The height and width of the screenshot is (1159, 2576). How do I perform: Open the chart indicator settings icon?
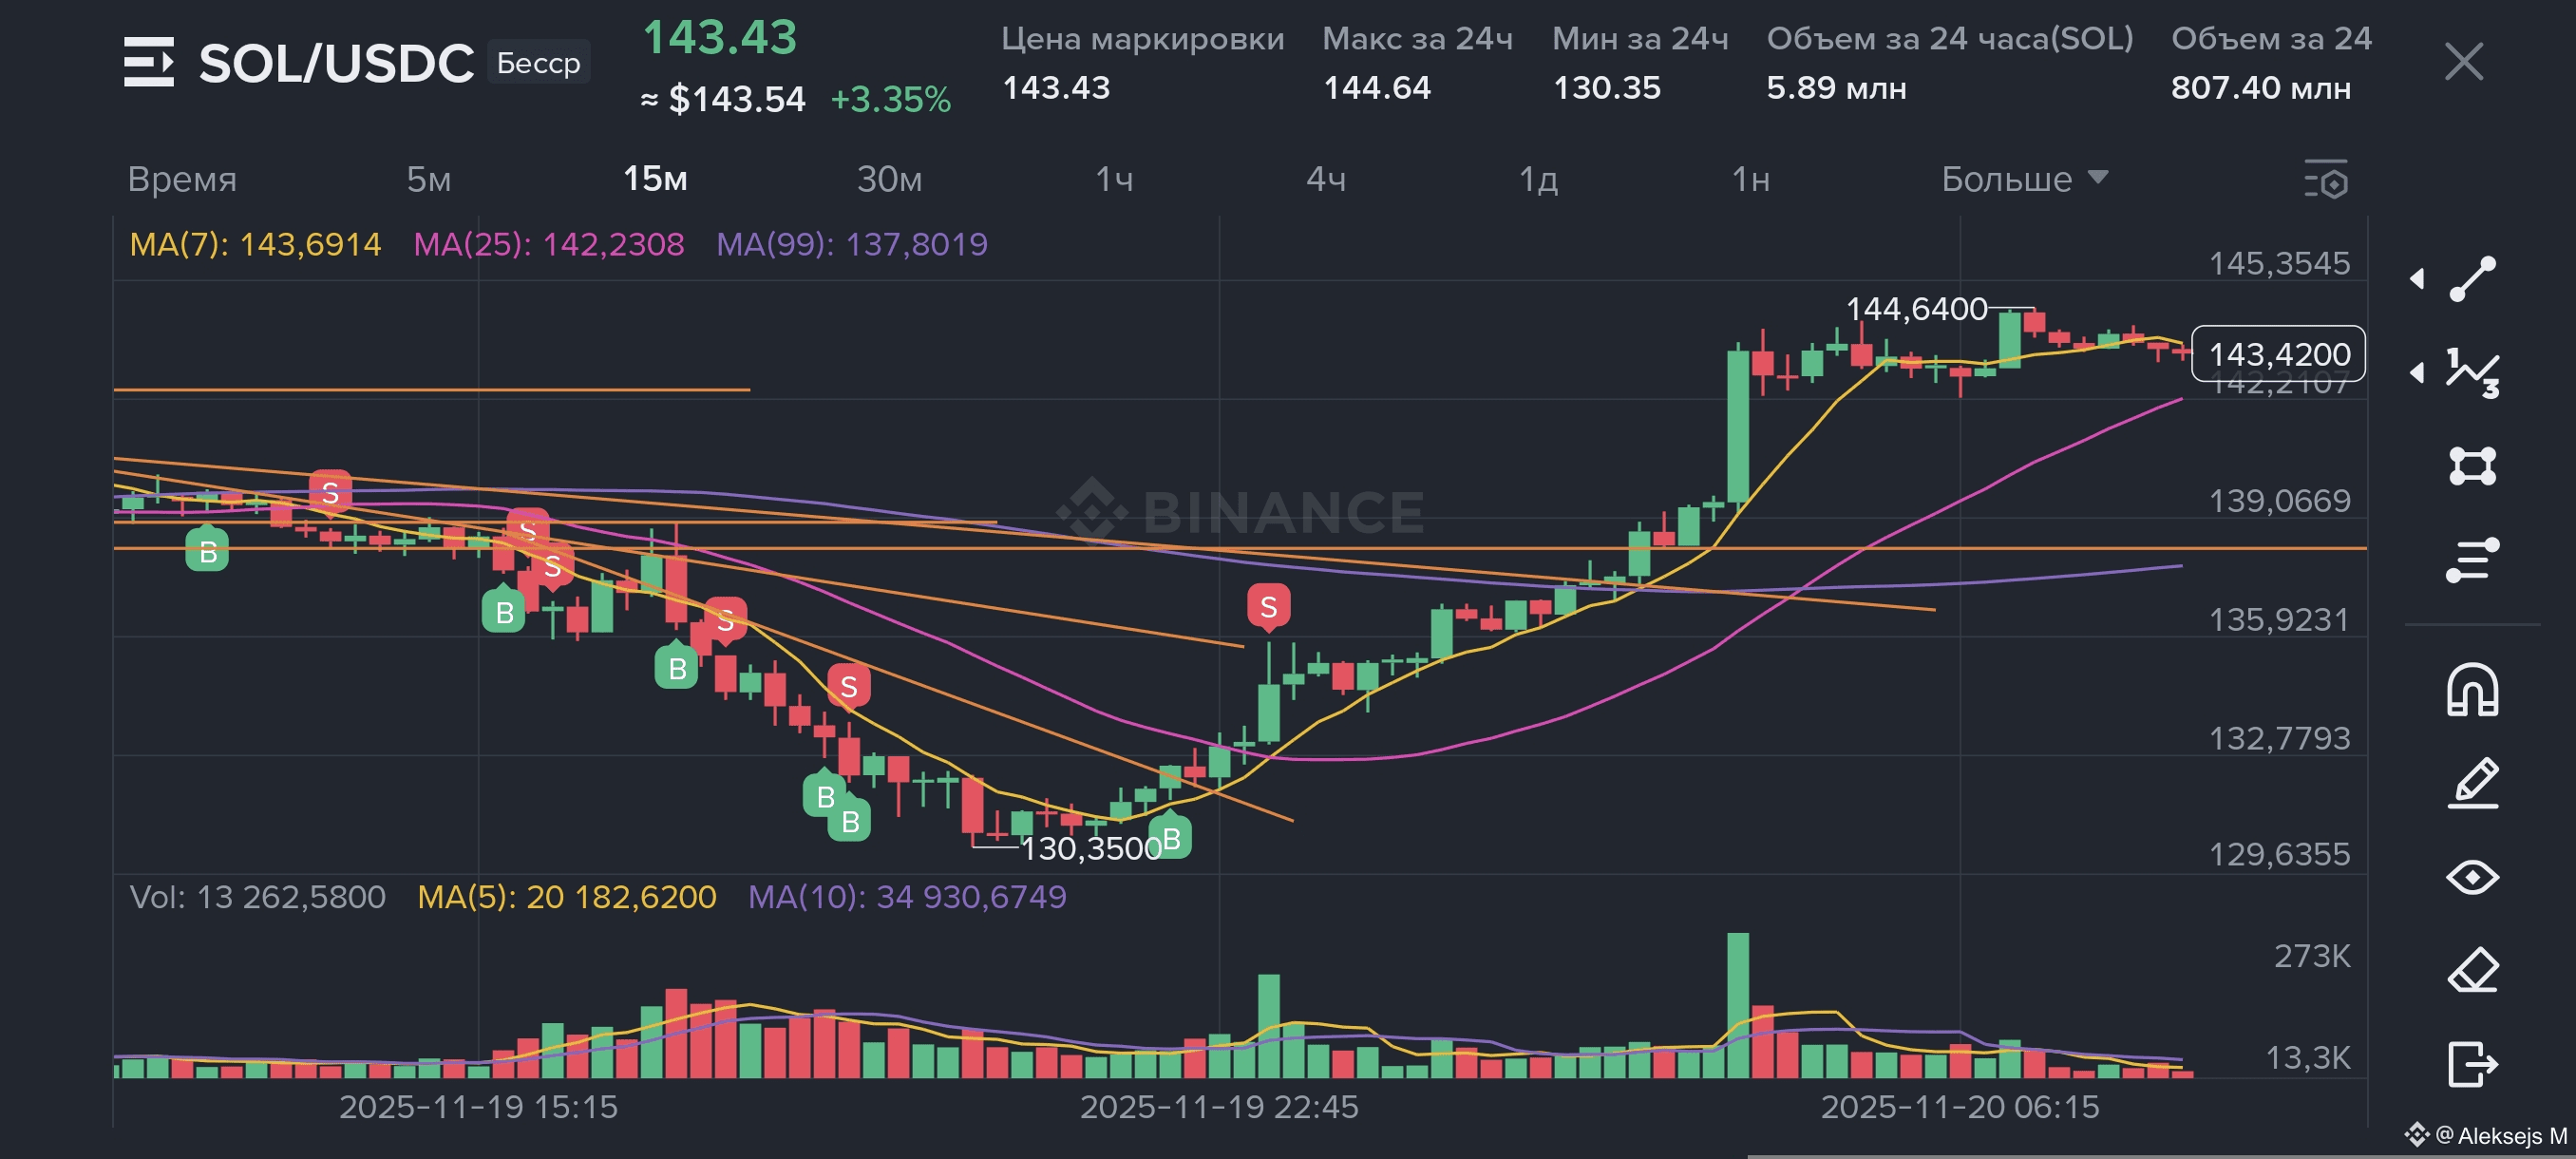point(2326,180)
